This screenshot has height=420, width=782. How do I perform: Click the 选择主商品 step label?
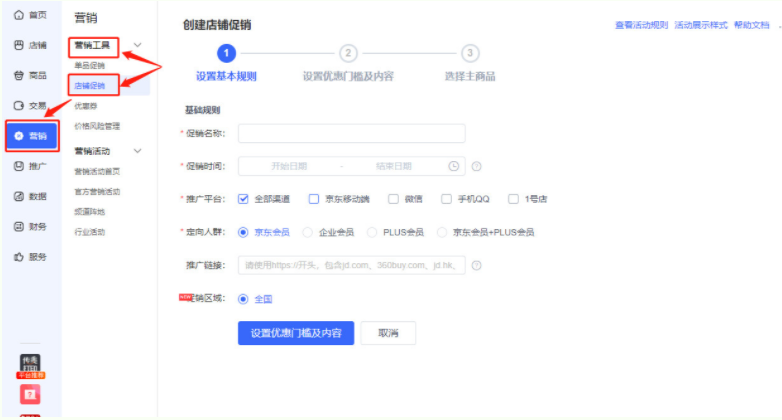point(470,76)
